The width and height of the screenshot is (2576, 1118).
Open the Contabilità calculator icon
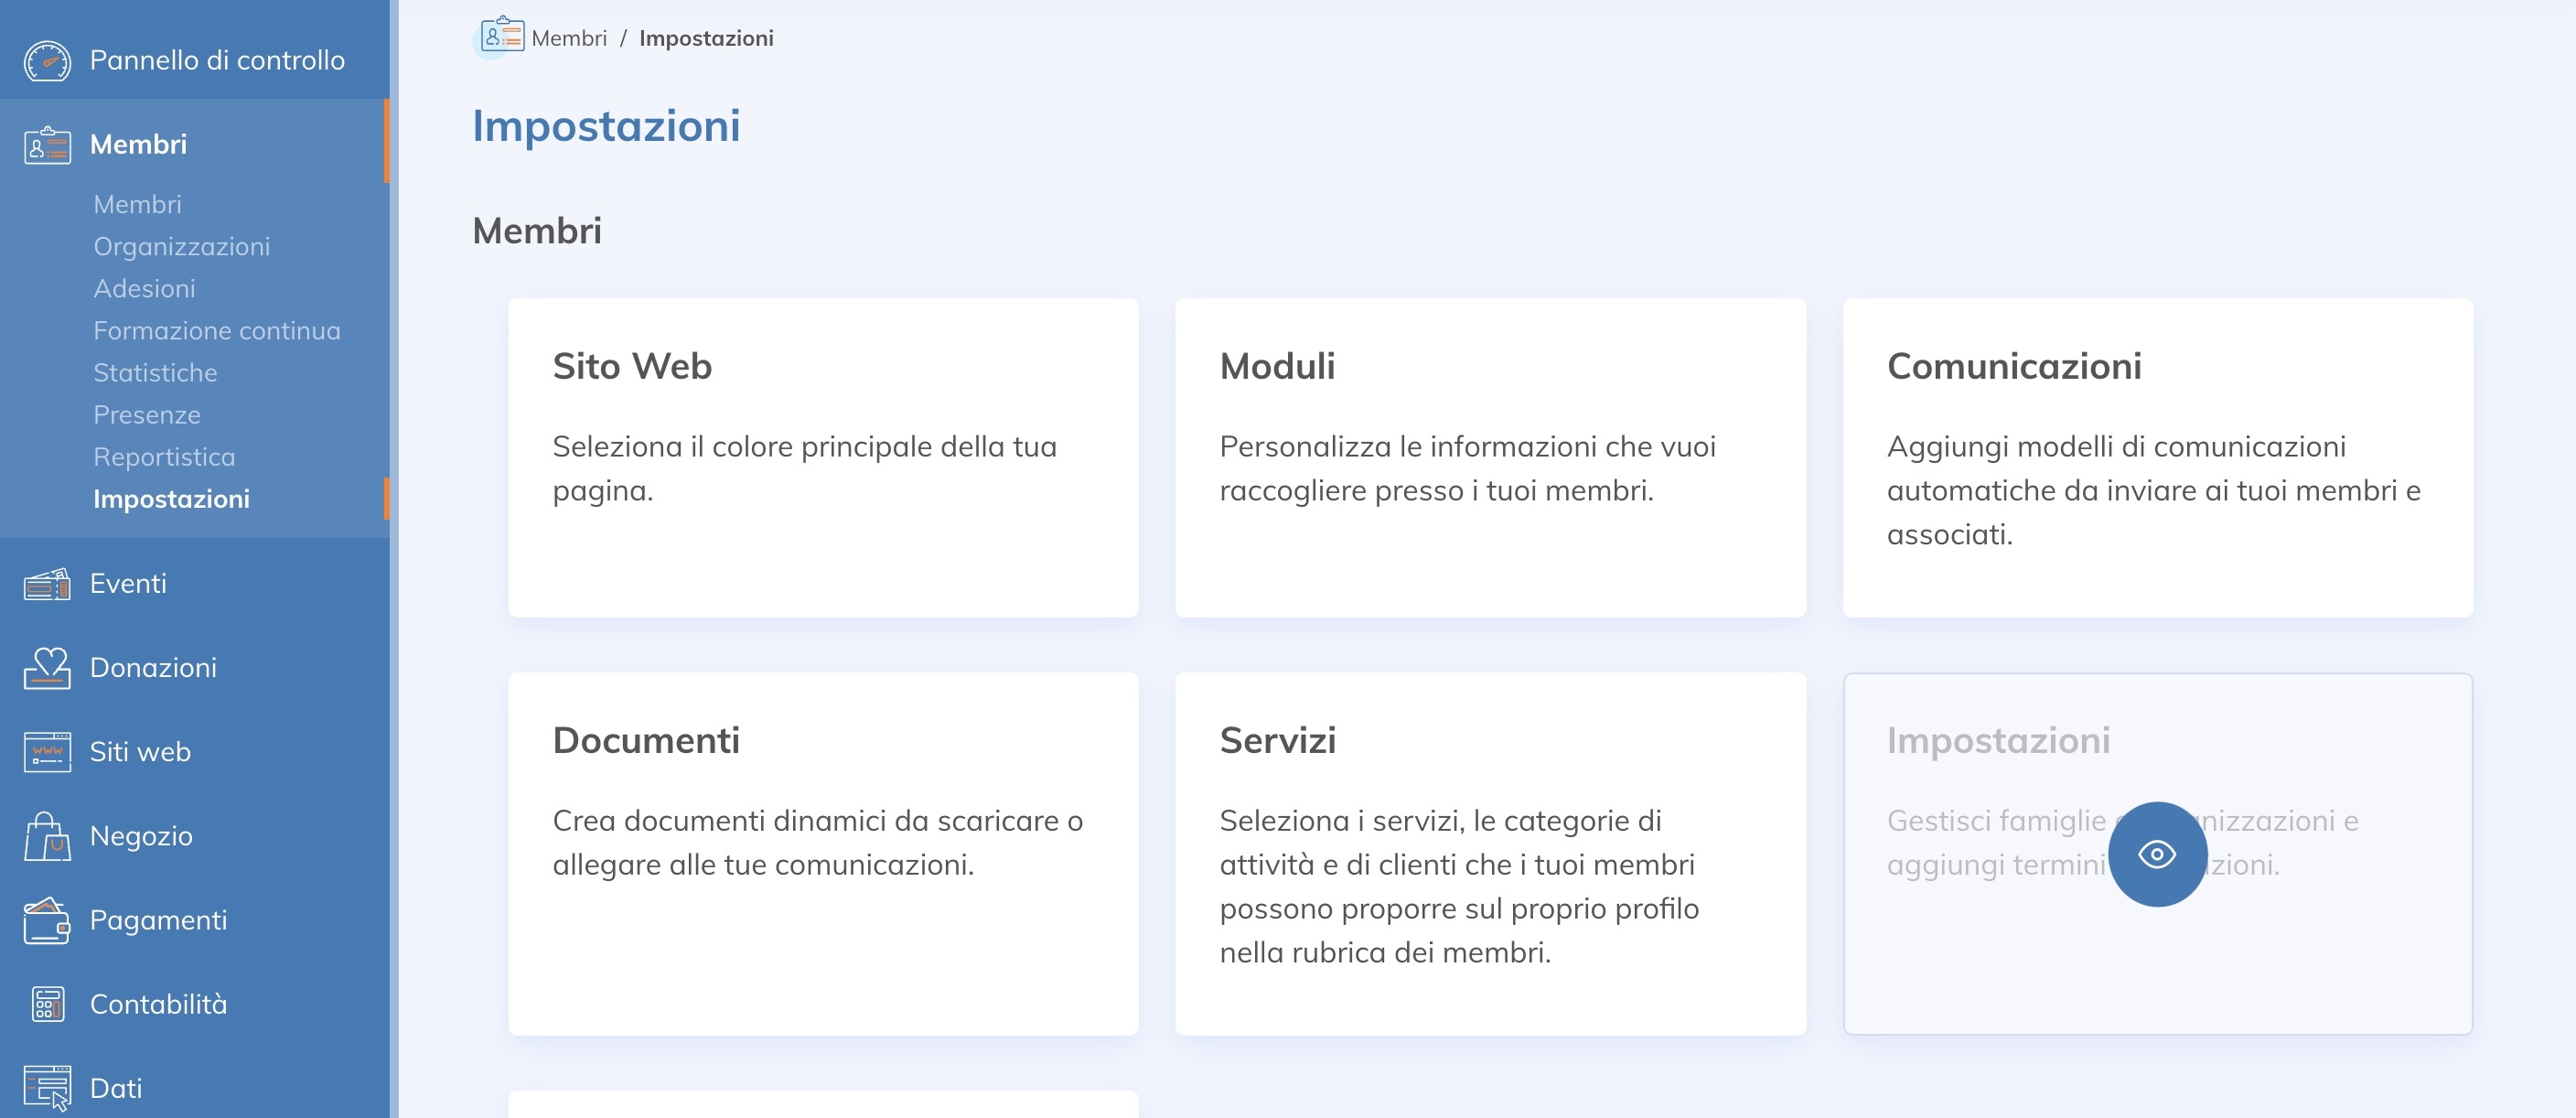tap(47, 1004)
